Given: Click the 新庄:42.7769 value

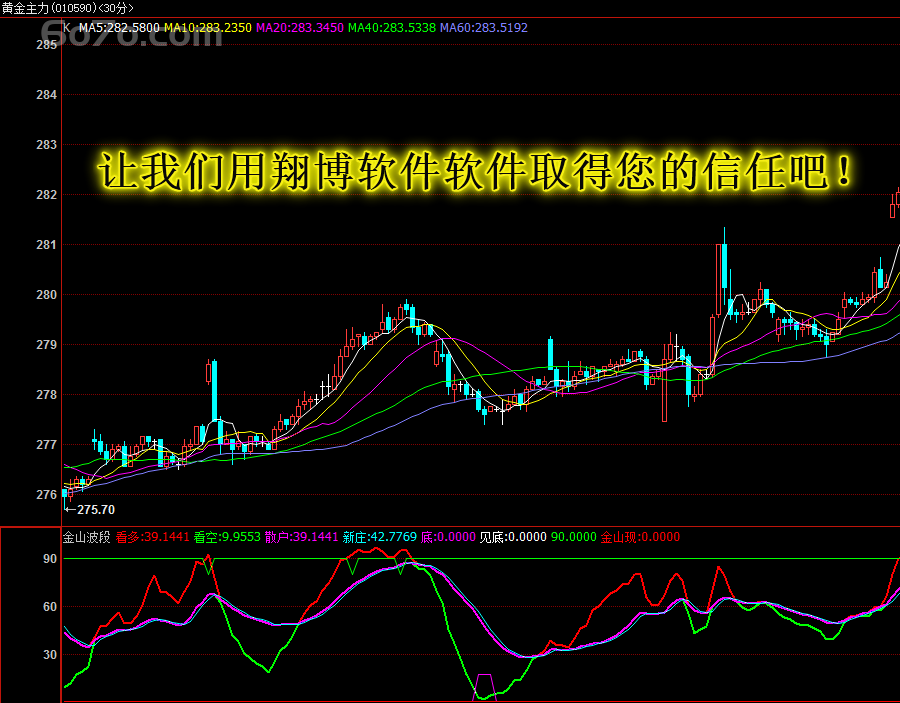Looking at the screenshot, I should 379,537.
